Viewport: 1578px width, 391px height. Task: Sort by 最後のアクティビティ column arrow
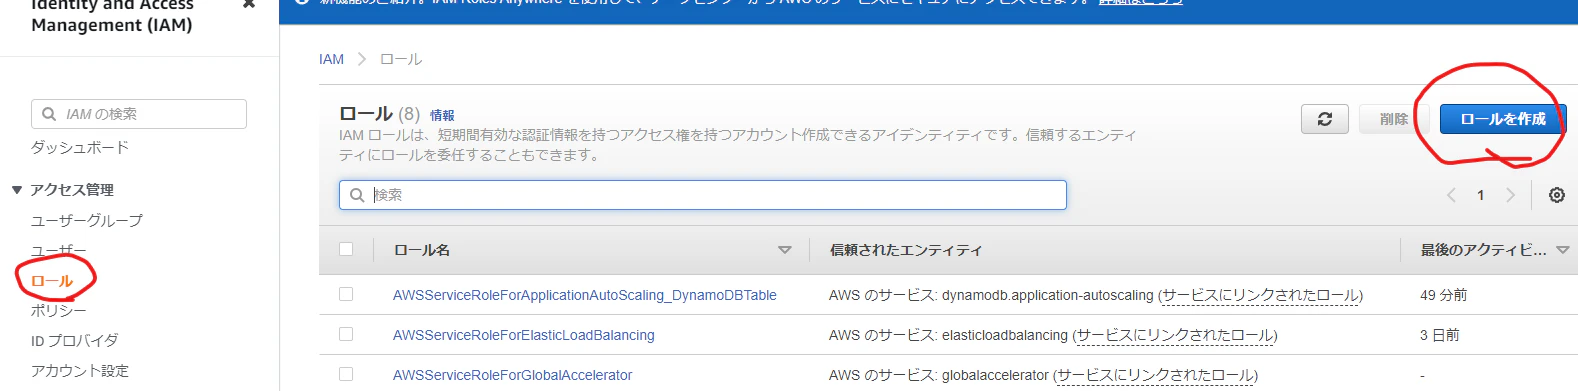click(x=1562, y=250)
